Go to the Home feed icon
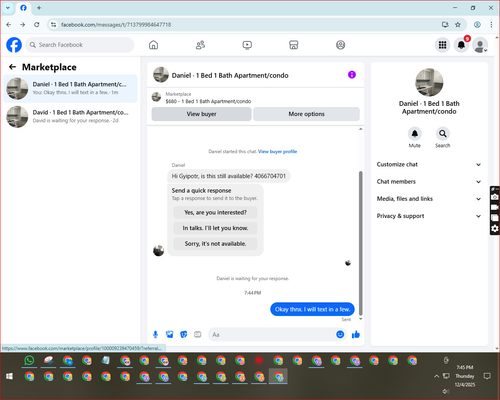The height and width of the screenshot is (400, 500). (153, 45)
